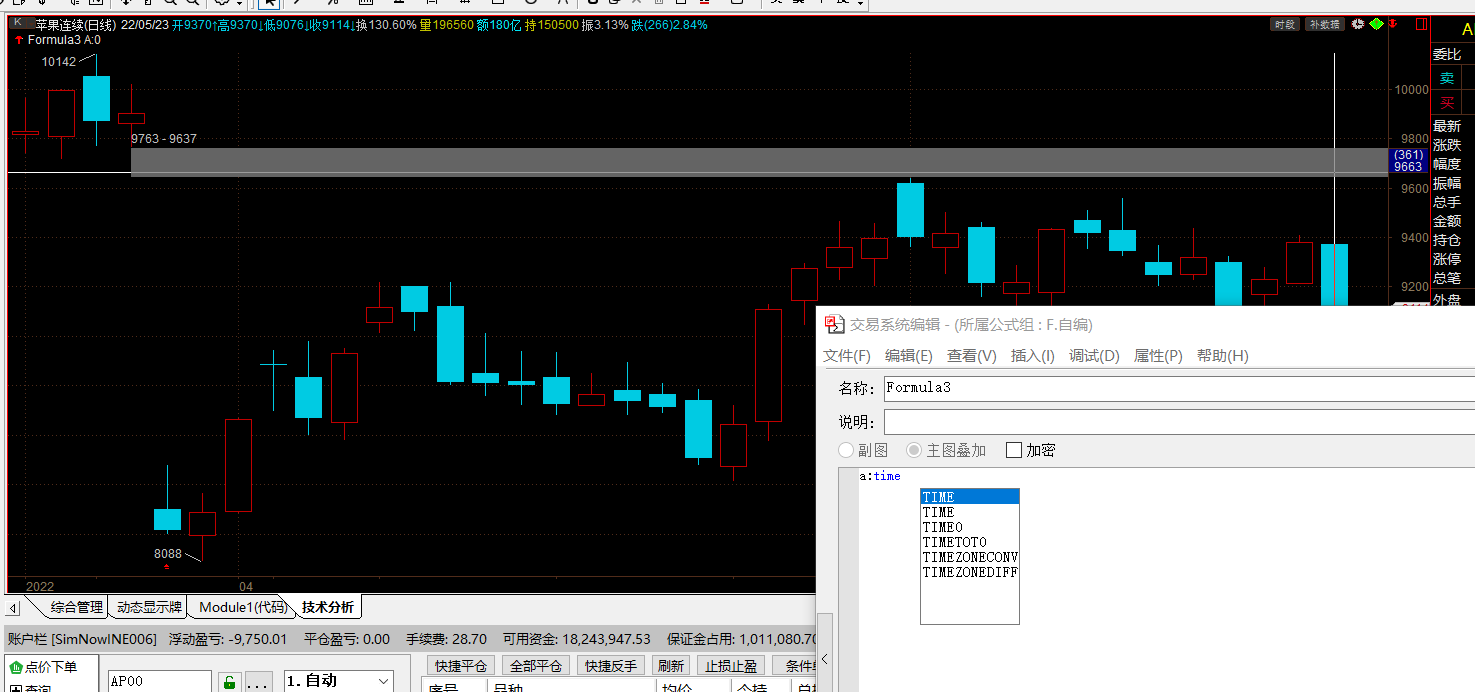Click the green diamond icon above chart

pos(1376,24)
